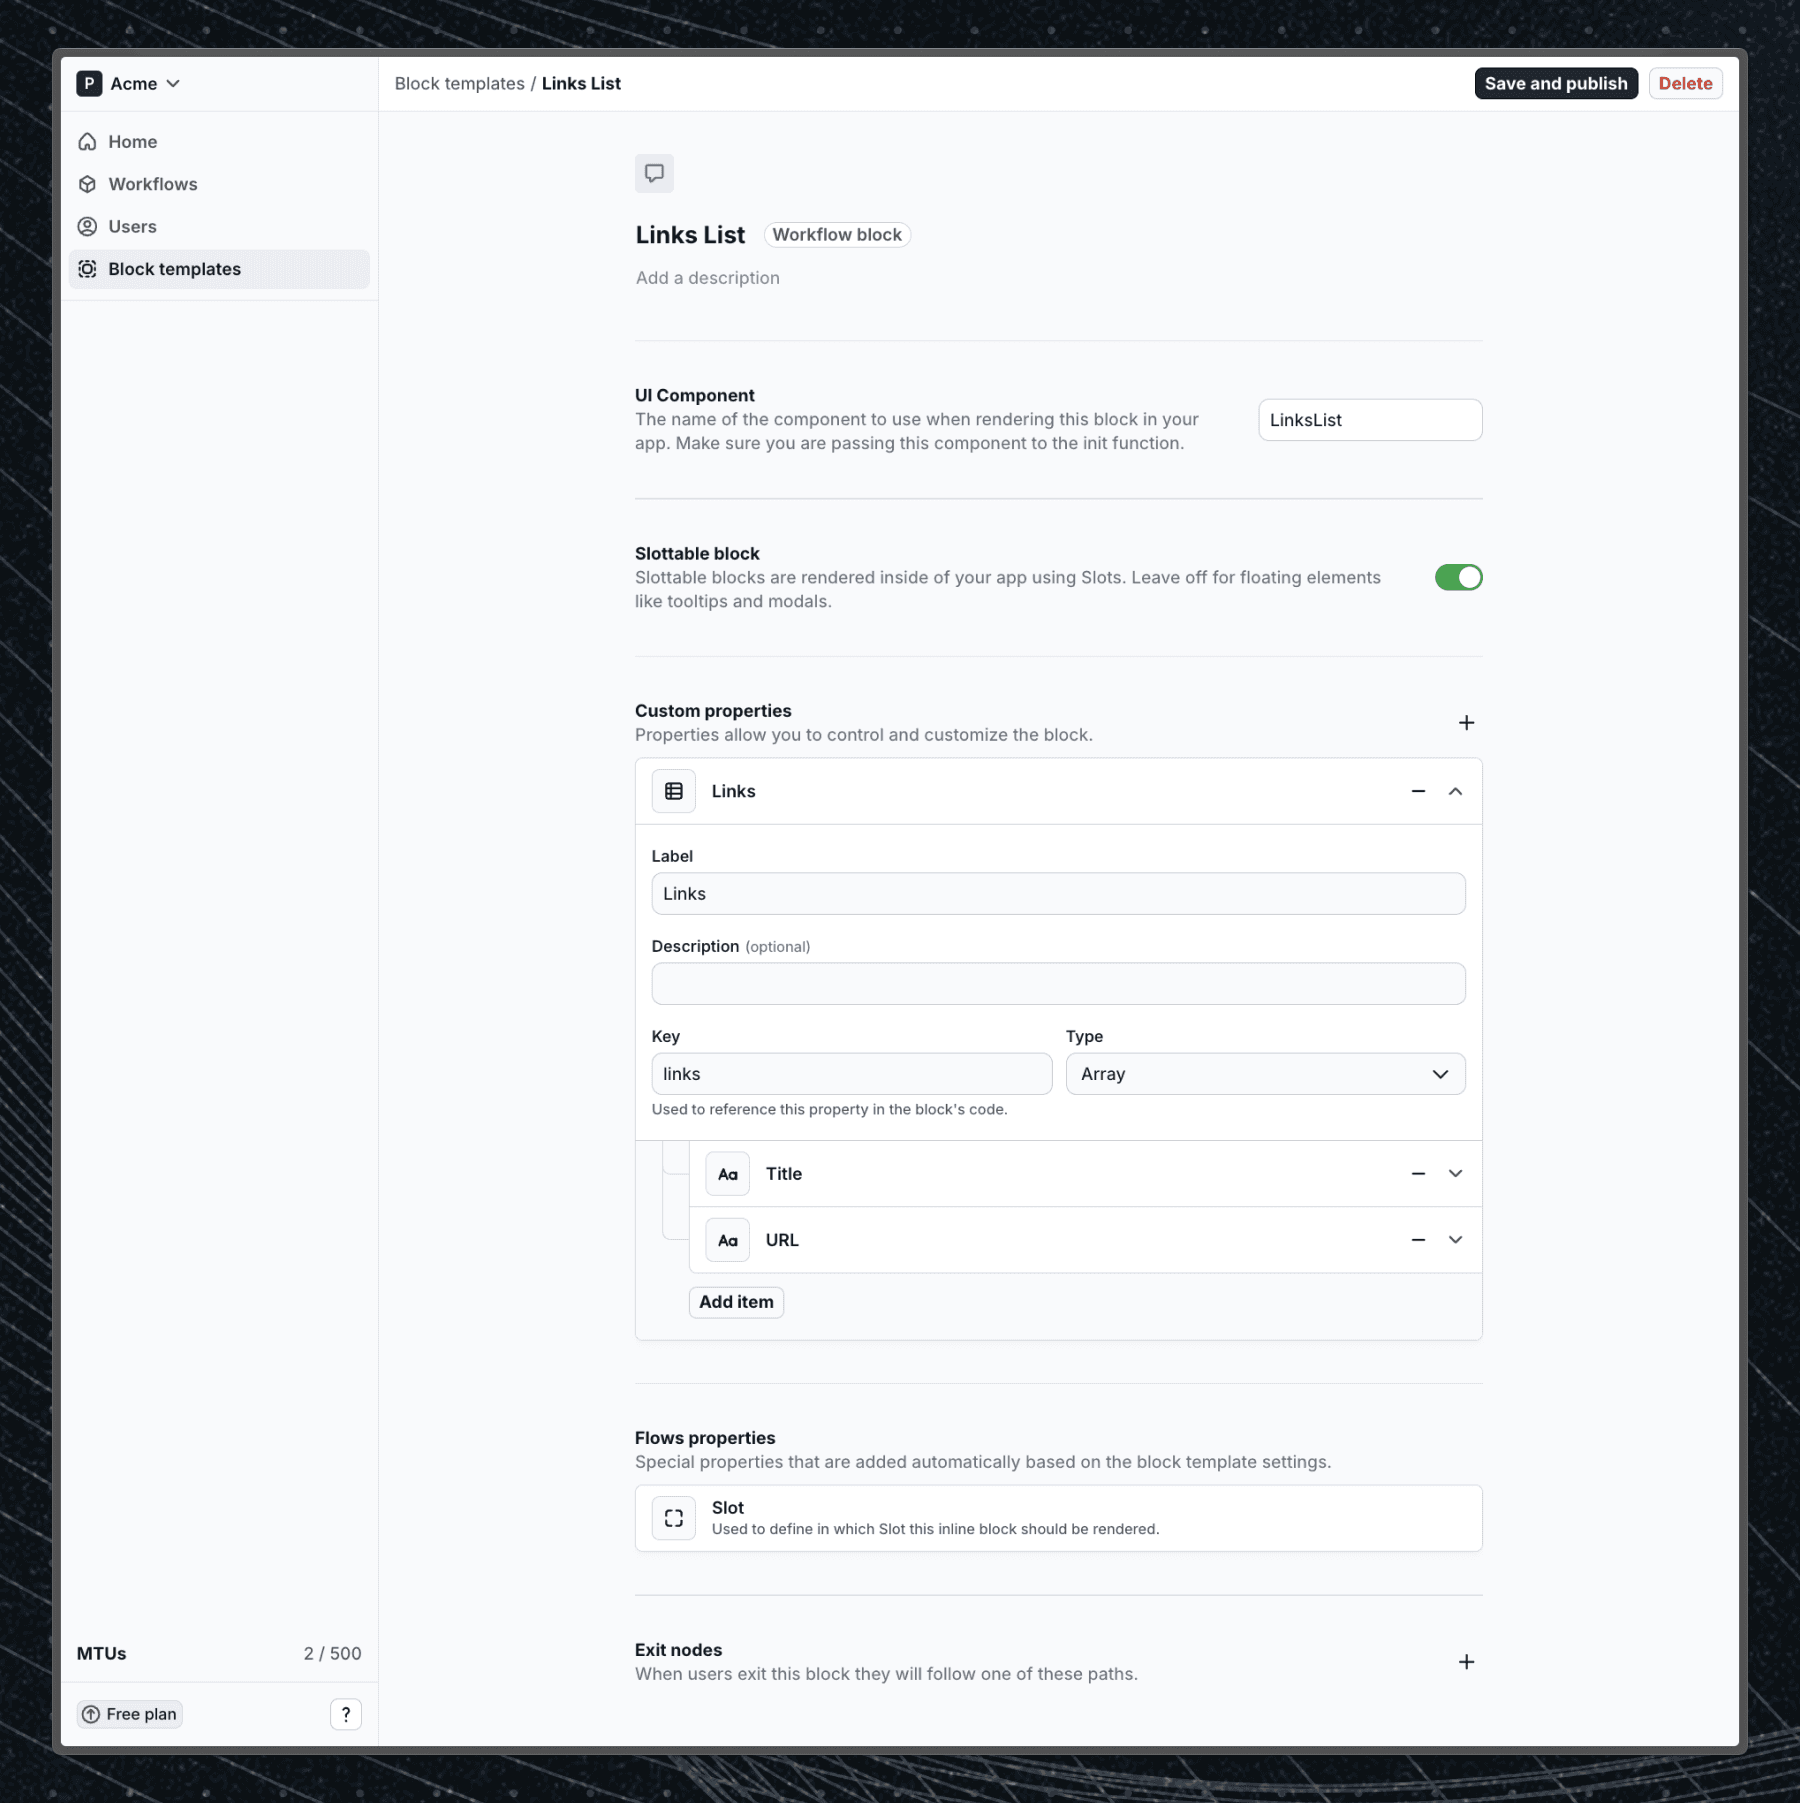Click the Add a description field
1800x1803 pixels.
click(x=707, y=277)
